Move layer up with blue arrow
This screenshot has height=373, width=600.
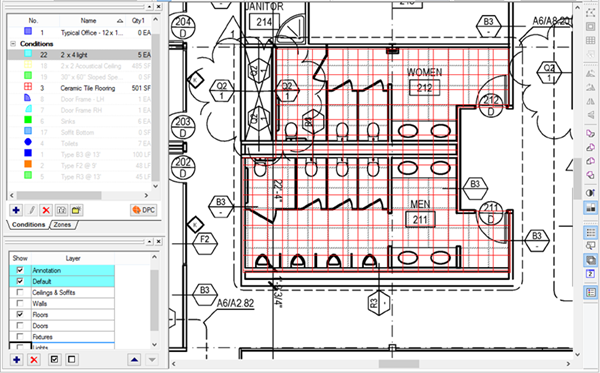point(134,360)
